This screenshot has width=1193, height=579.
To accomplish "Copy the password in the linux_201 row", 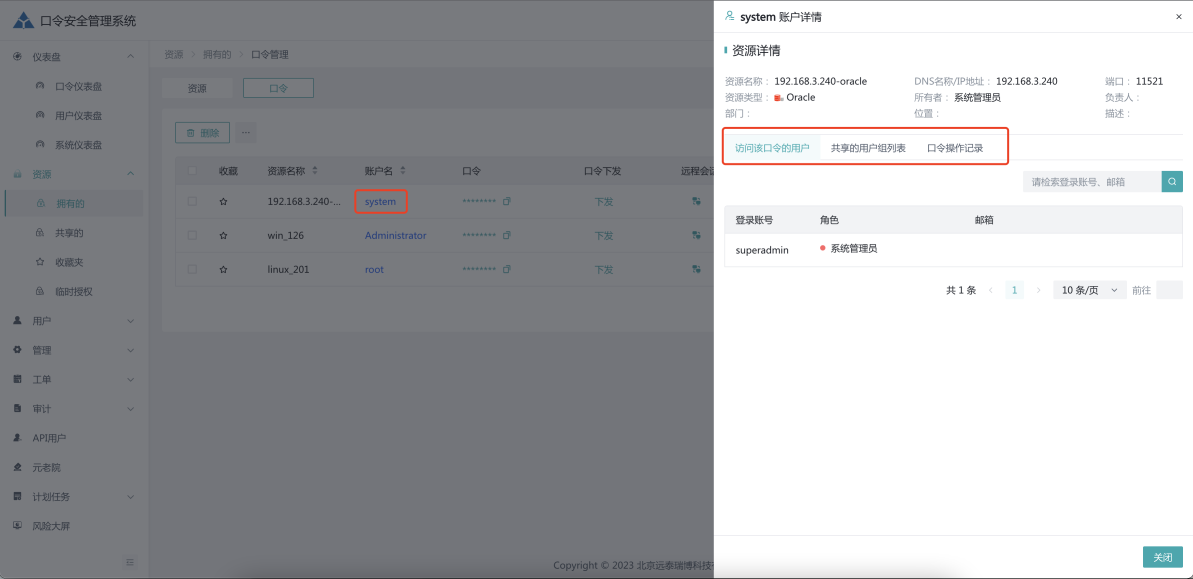I will (x=507, y=270).
